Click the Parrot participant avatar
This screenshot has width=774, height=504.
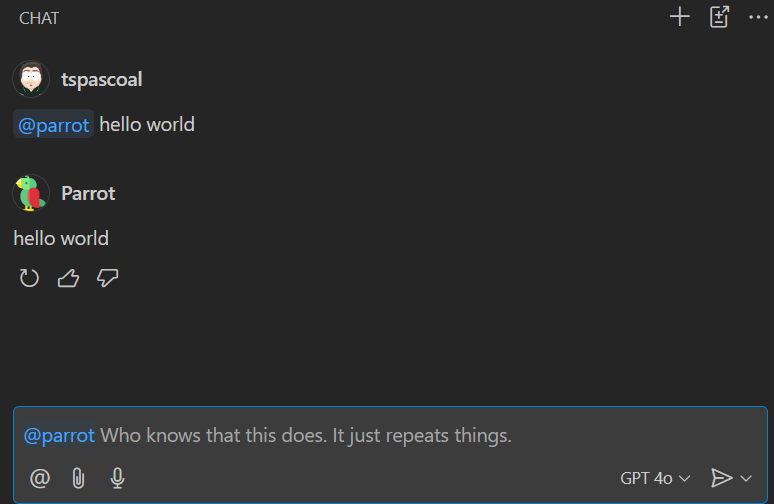(31, 193)
